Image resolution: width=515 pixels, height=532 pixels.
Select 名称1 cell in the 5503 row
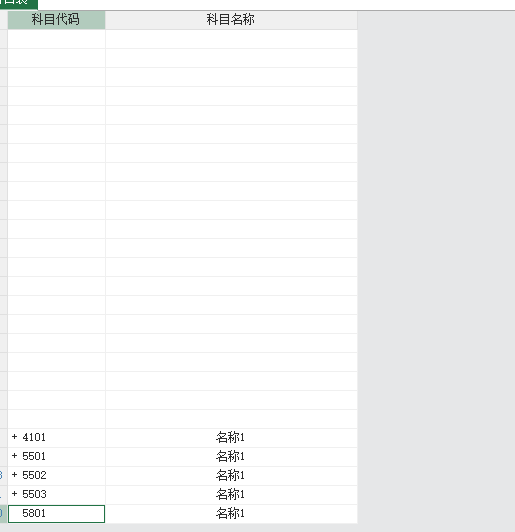click(231, 495)
